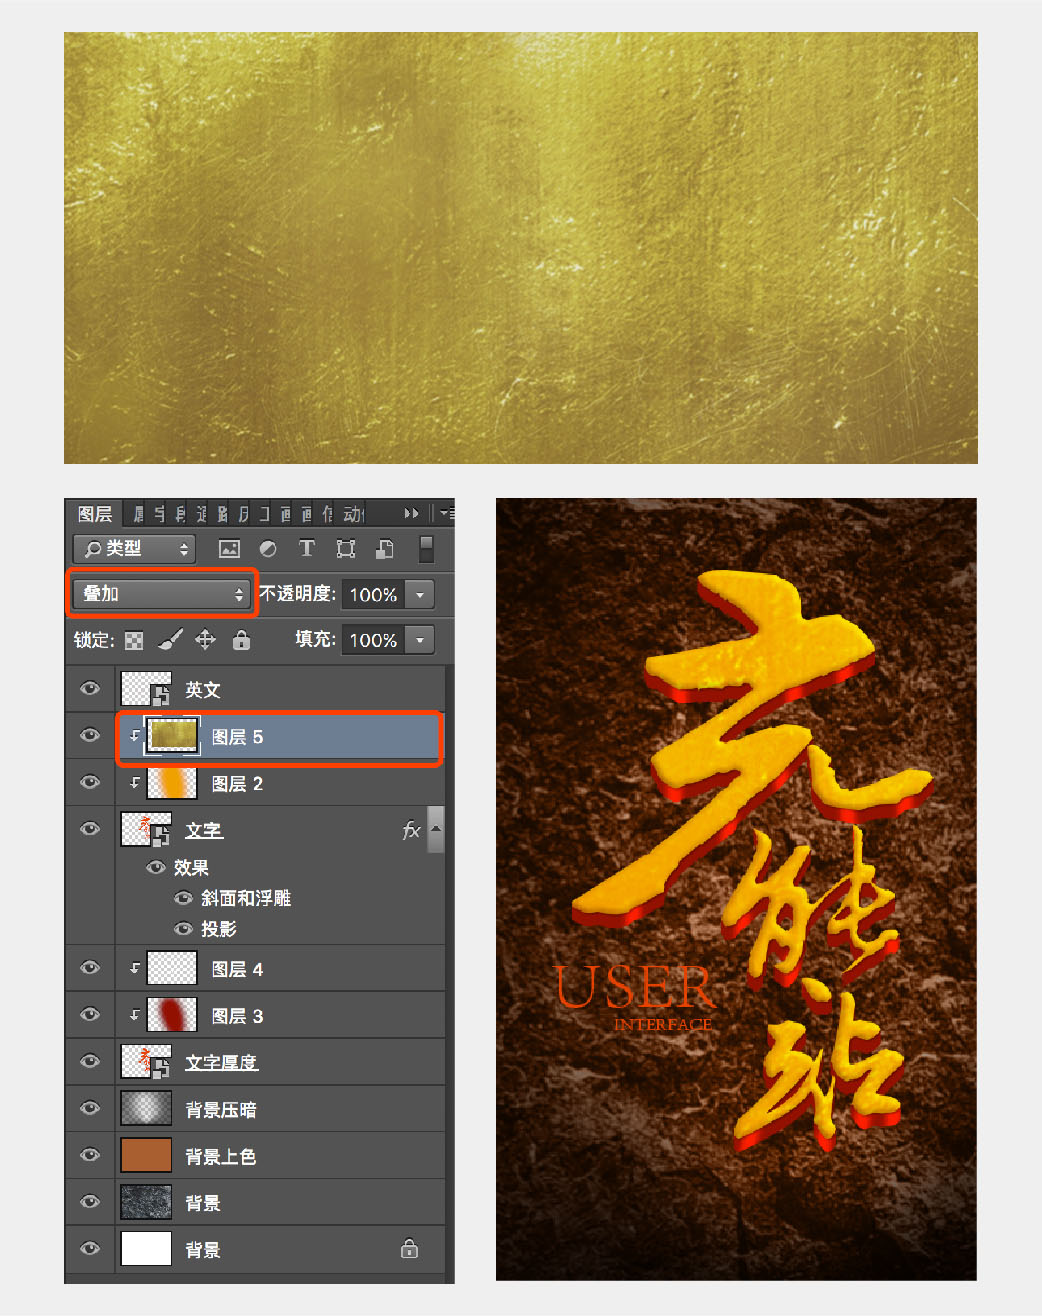This screenshot has width=1042, height=1316.
Task: Click the lock transparent pixels icon
Action: [133, 640]
